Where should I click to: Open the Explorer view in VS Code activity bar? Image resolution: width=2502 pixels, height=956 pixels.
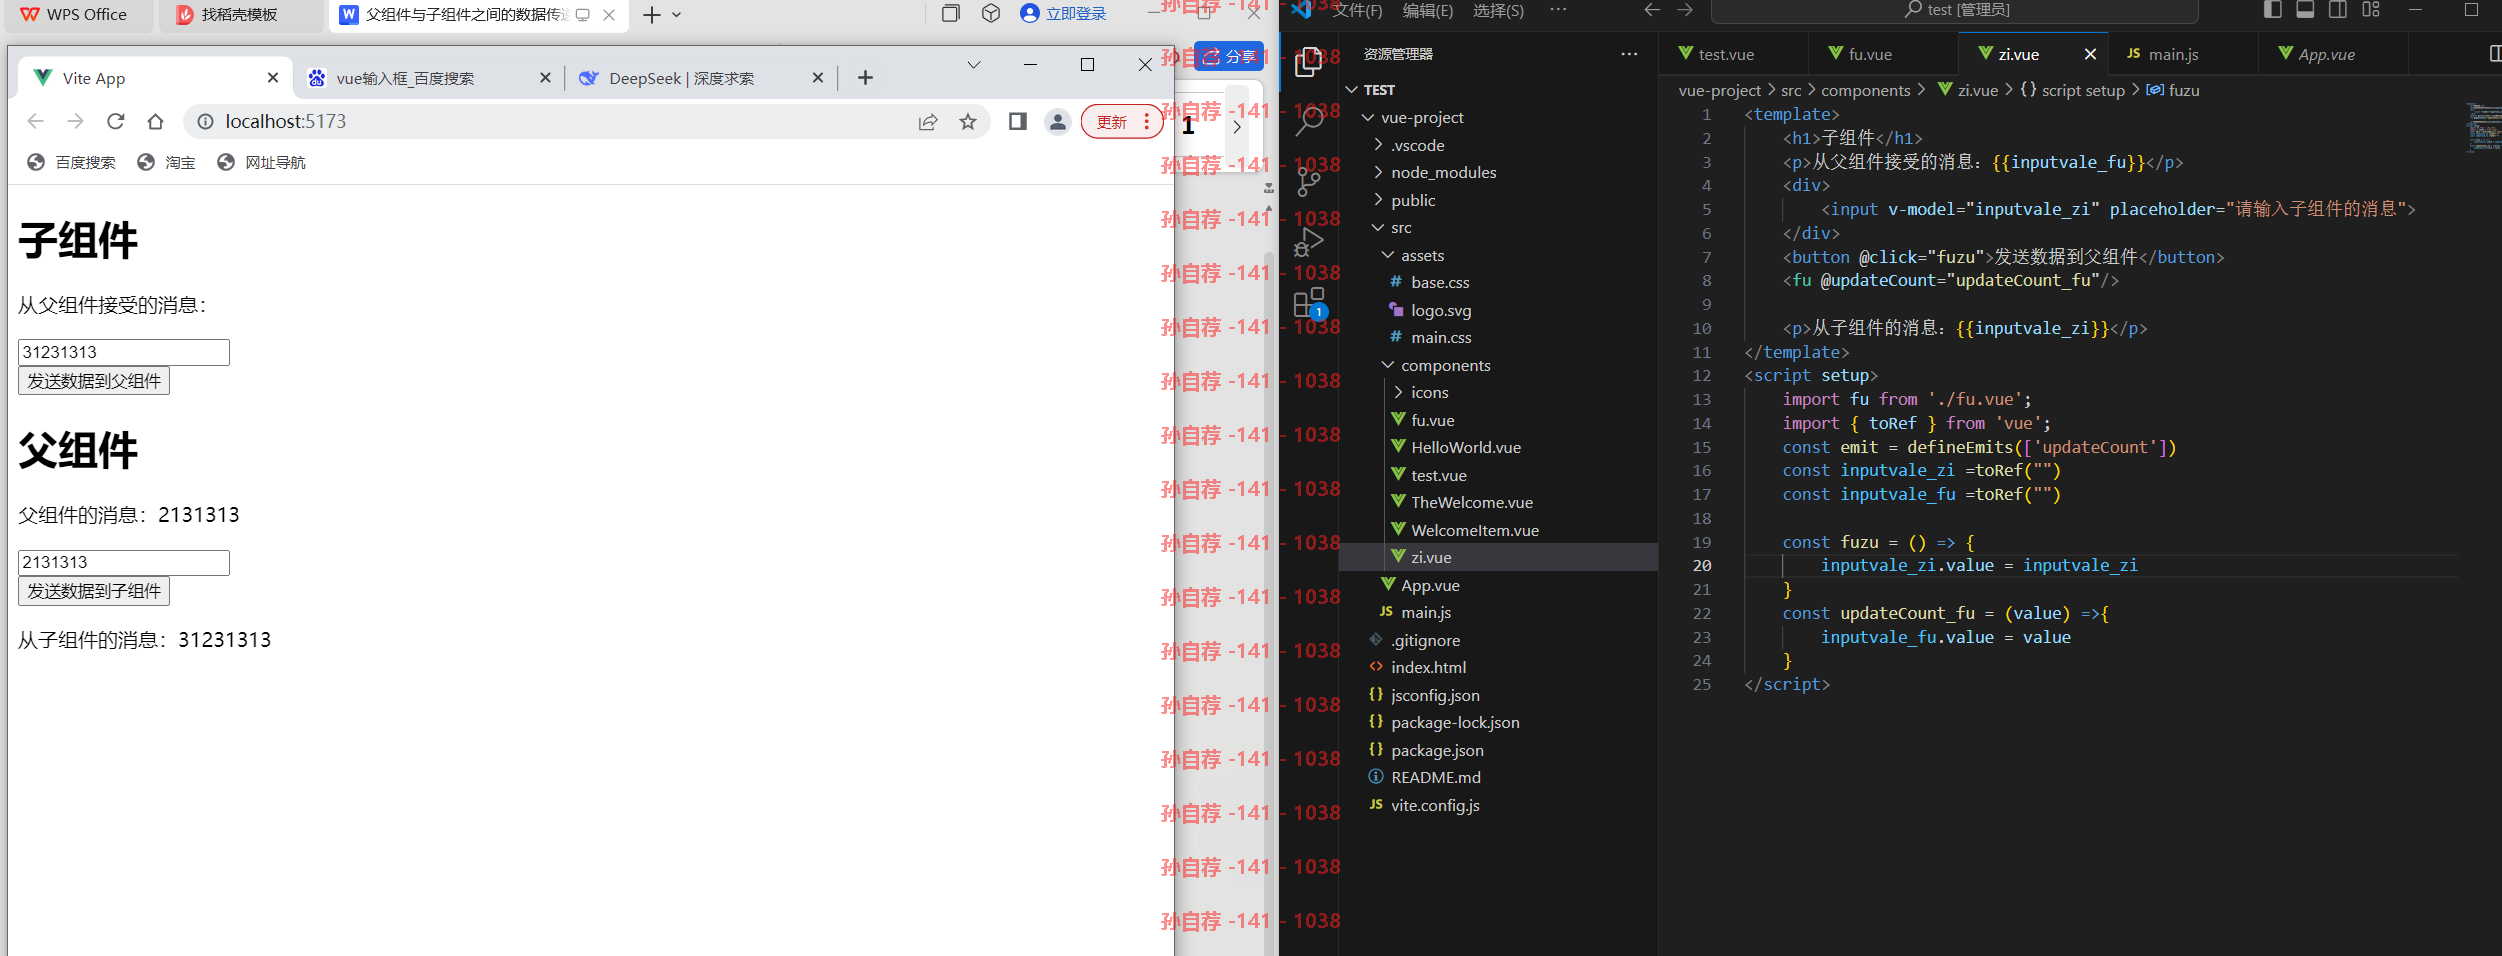click(1308, 62)
